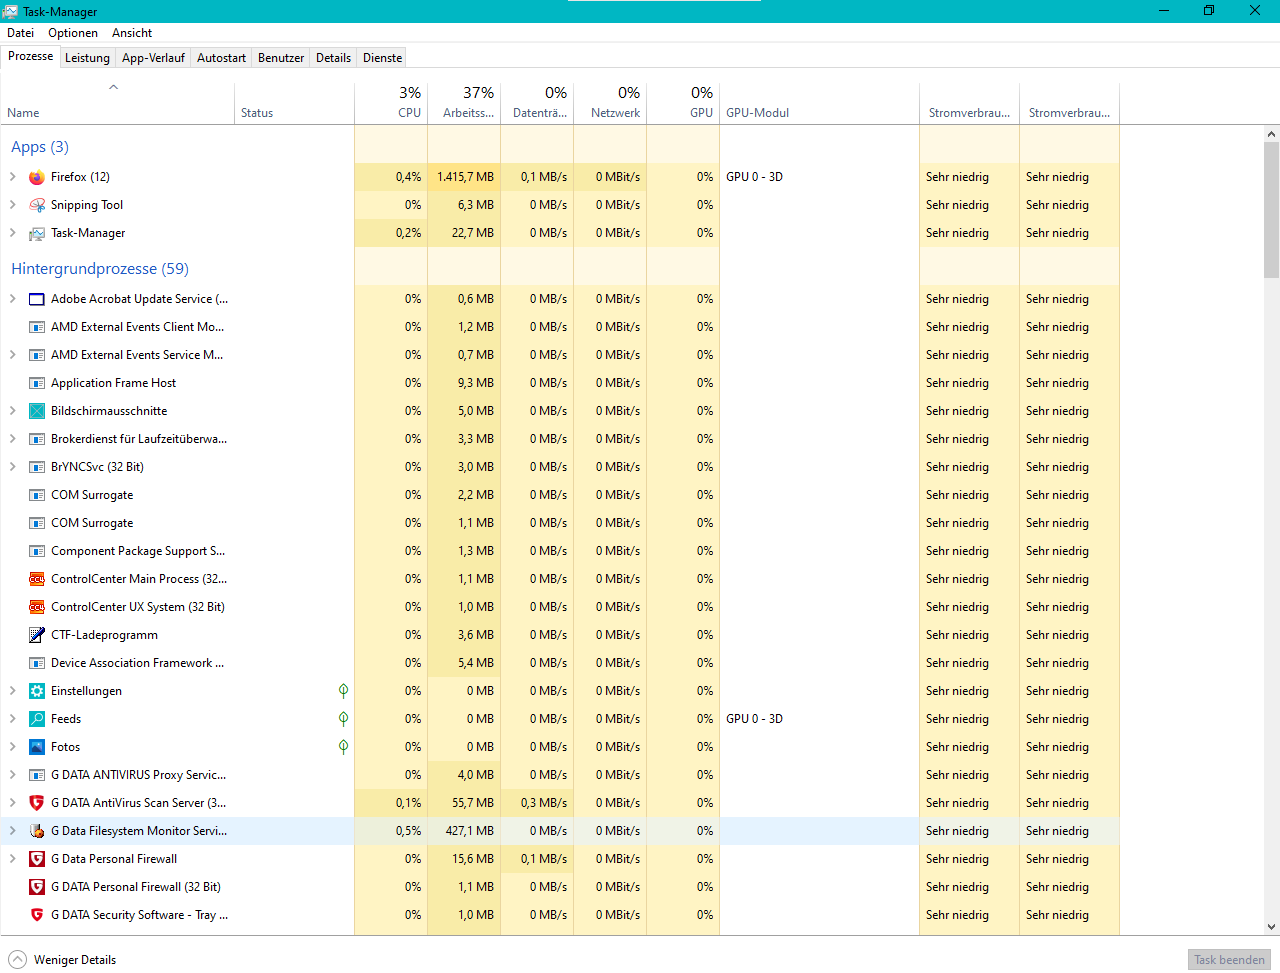Image resolution: width=1280 pixels, height=973 pixels.
Task: Click the G Data Personal Firewall shield icon
Action: pyautogui.click(x=37, y=859)
